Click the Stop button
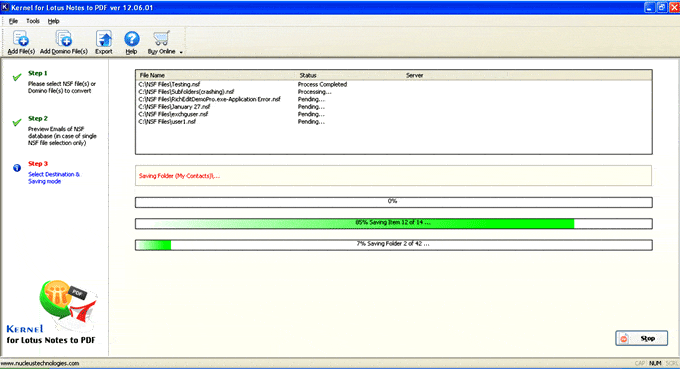The height and width of the screenshot is (369, 680). click(641, 338)
